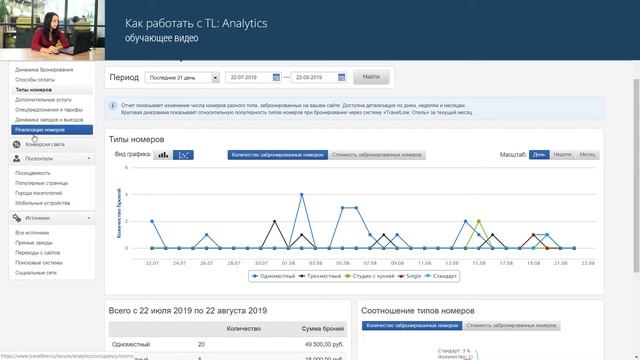The width and height of the screenshot is (640, 360).
Task: Open Динамика бронирования report
Action: [x=44, y=70]
